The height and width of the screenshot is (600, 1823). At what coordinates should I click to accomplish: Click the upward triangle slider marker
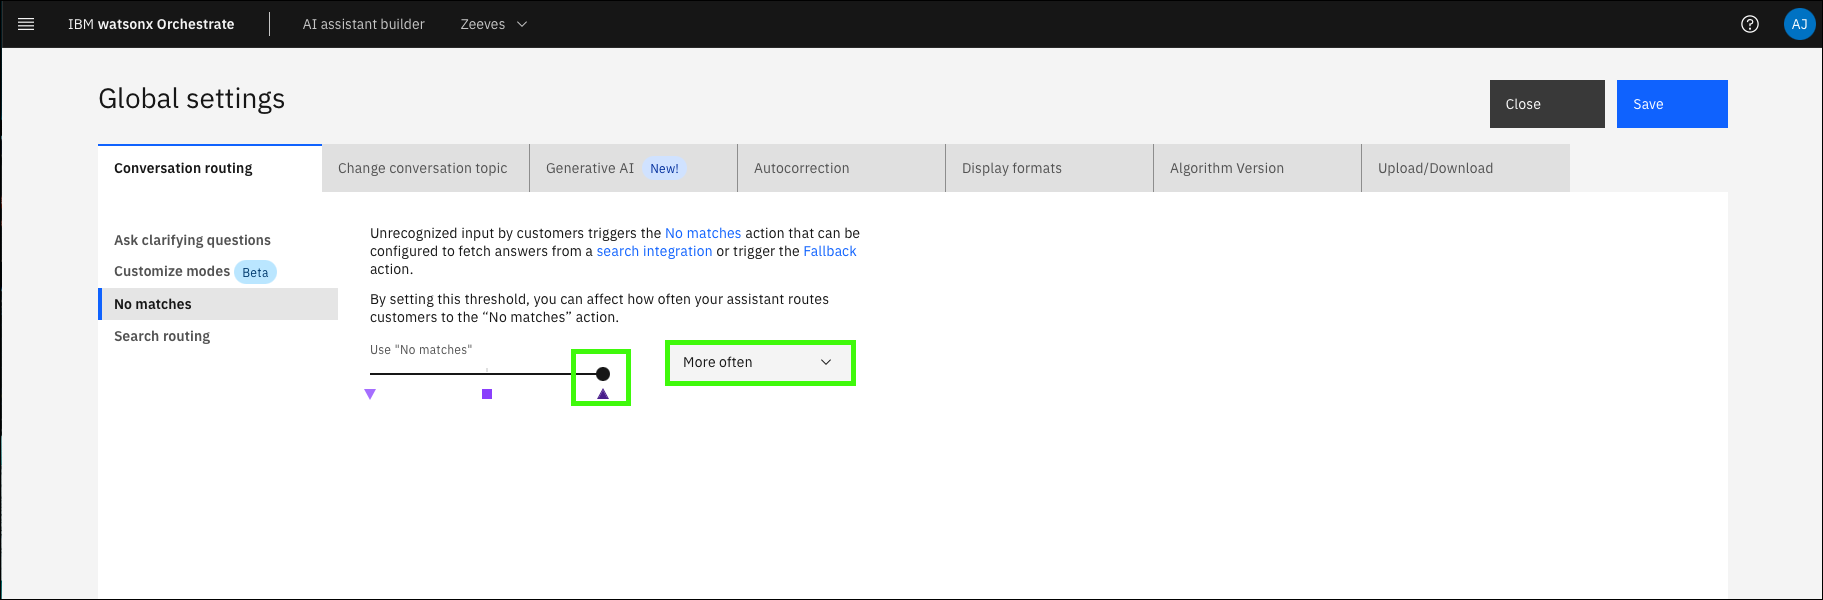(603, 394)
